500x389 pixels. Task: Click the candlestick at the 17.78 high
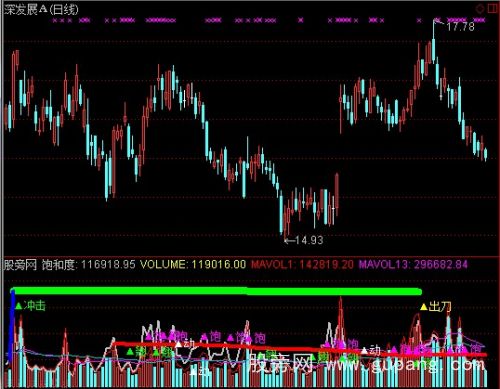[434, 43]
